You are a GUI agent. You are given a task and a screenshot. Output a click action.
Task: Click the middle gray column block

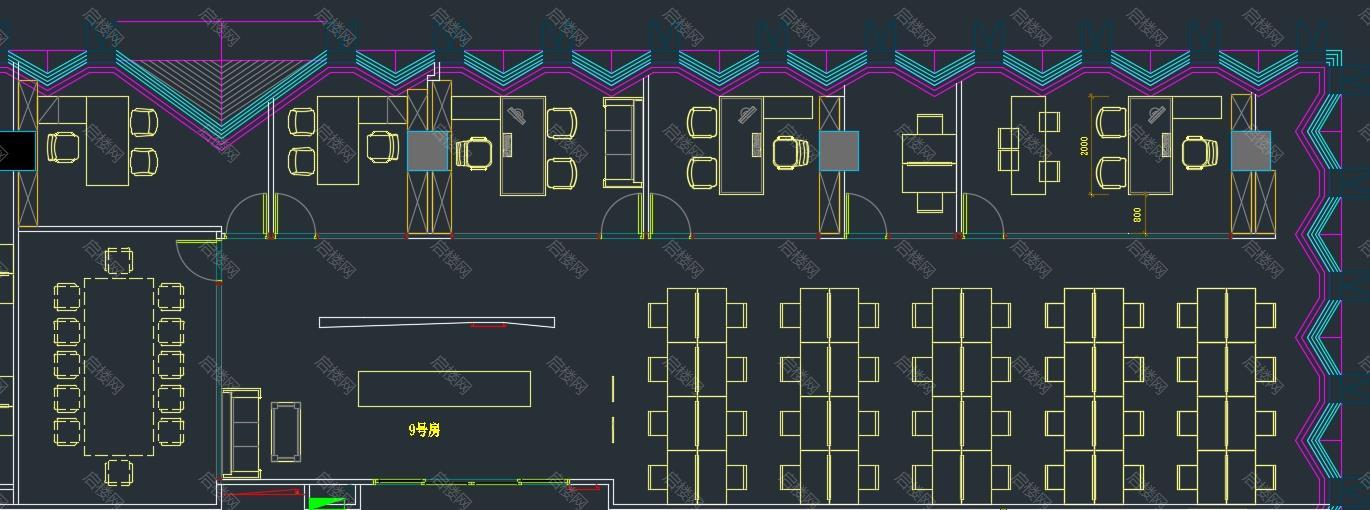(x=838, y=150)
